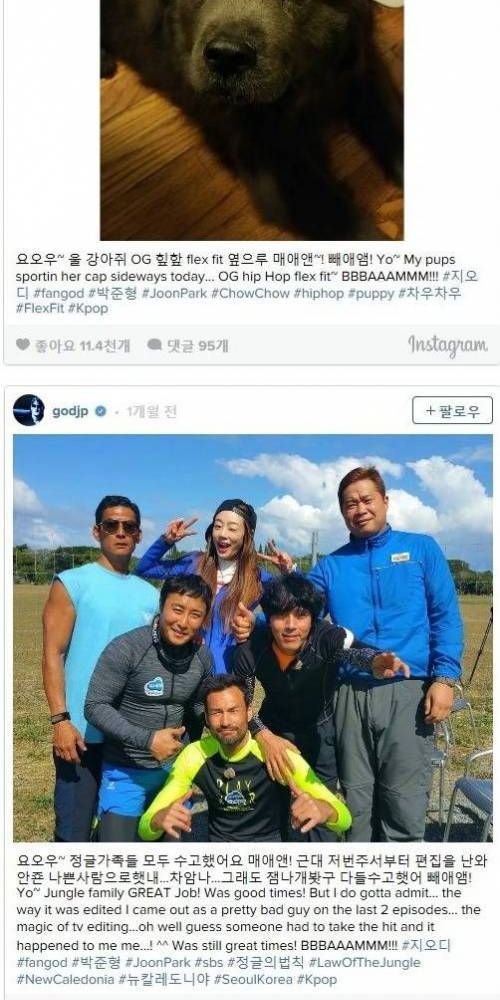
Task: Open hashtag #FlexFit
Action: point(40,309)
